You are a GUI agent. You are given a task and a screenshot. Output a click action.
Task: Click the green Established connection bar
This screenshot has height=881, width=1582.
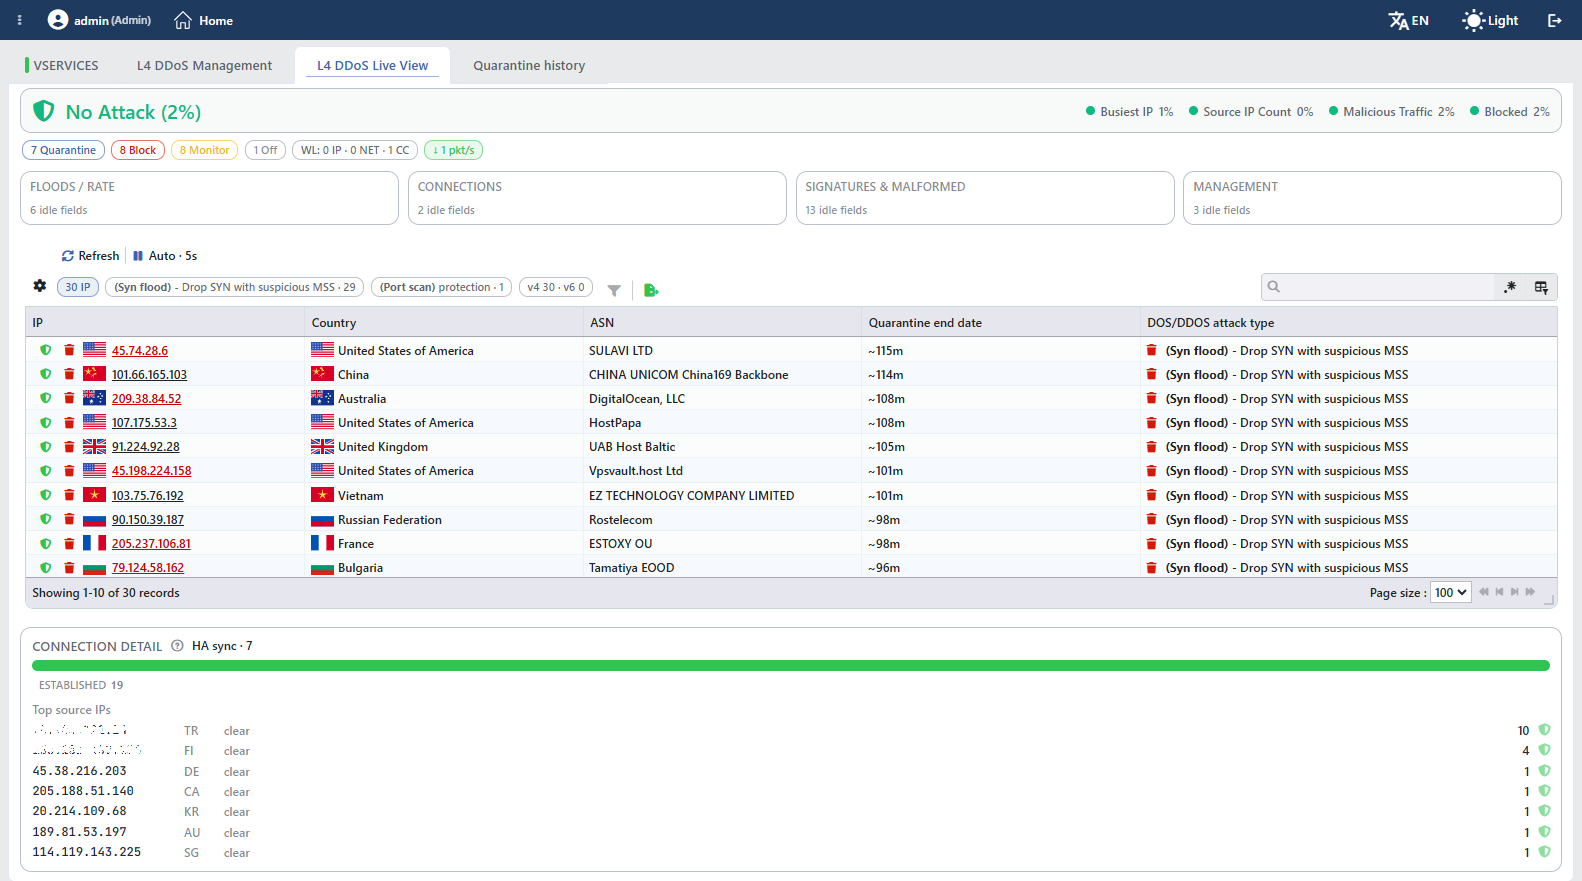point(790,665)
